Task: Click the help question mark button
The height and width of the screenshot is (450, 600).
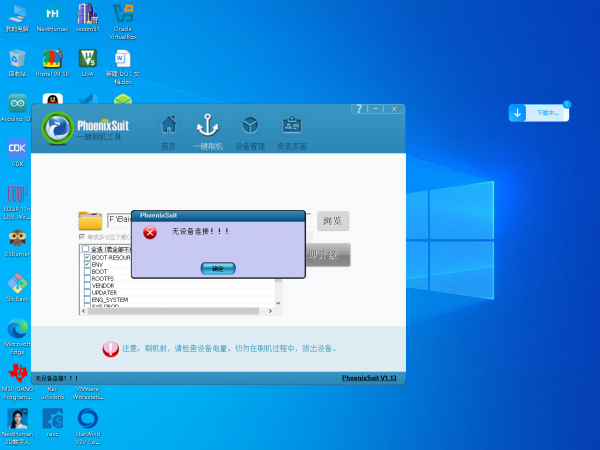Action: point(359,108)
